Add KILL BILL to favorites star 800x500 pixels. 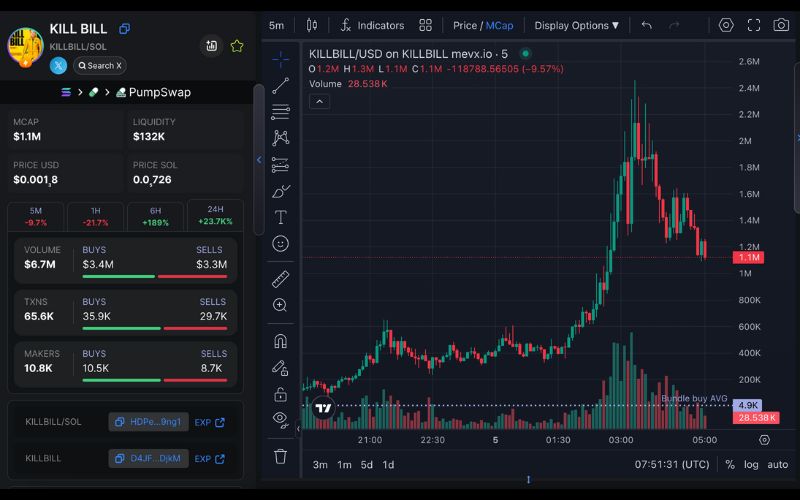pyautogui.click(x=237, y=46)
